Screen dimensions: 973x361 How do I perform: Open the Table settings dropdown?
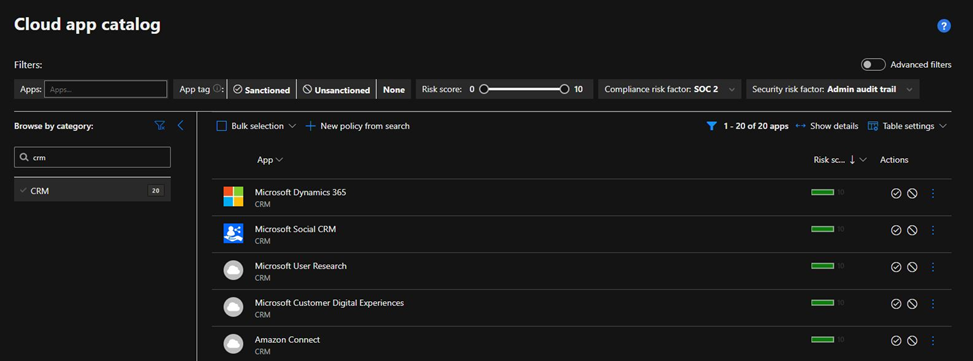point(907,126)
